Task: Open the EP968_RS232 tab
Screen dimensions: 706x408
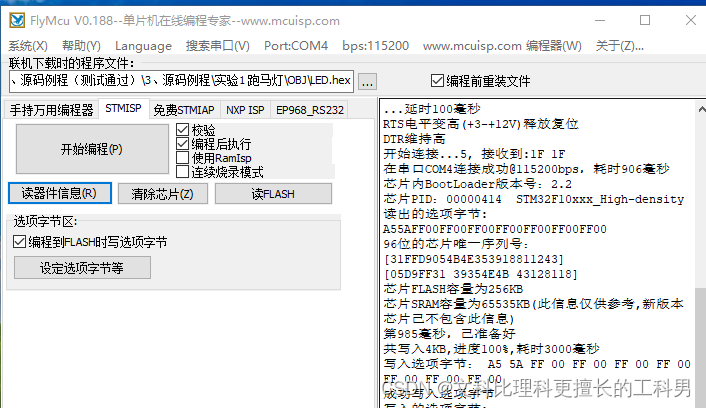Action: pos(310,110)
